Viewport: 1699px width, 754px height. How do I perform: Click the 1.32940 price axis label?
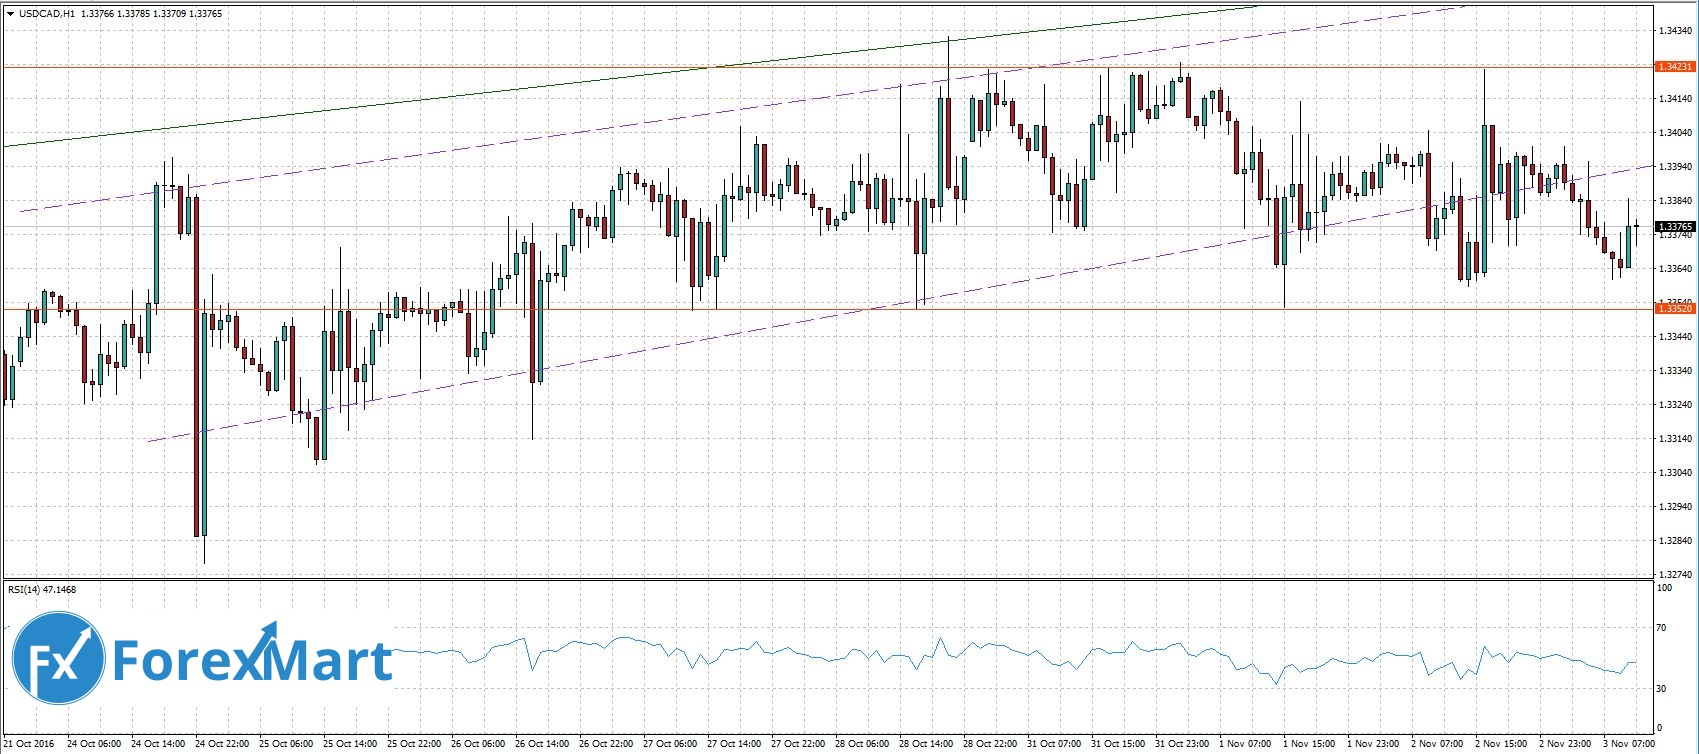coord(1674,507)
